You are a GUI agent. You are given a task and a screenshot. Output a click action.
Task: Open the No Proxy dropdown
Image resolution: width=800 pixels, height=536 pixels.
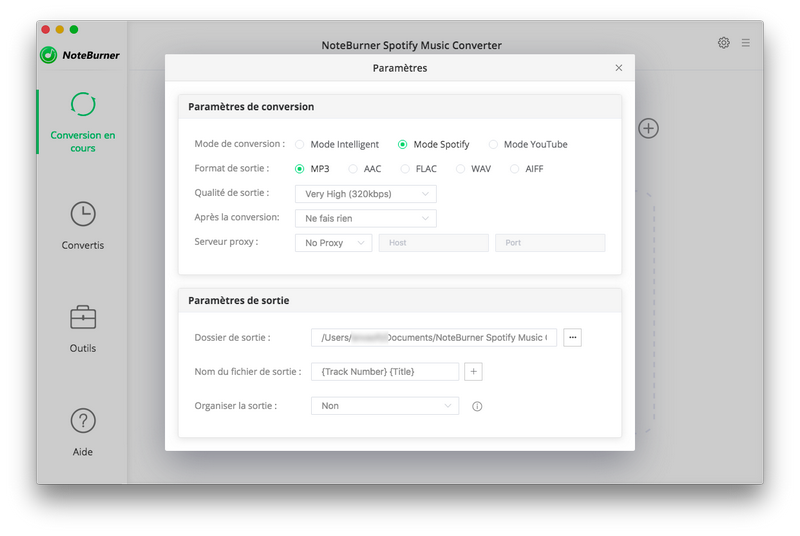tap(334, 243)
